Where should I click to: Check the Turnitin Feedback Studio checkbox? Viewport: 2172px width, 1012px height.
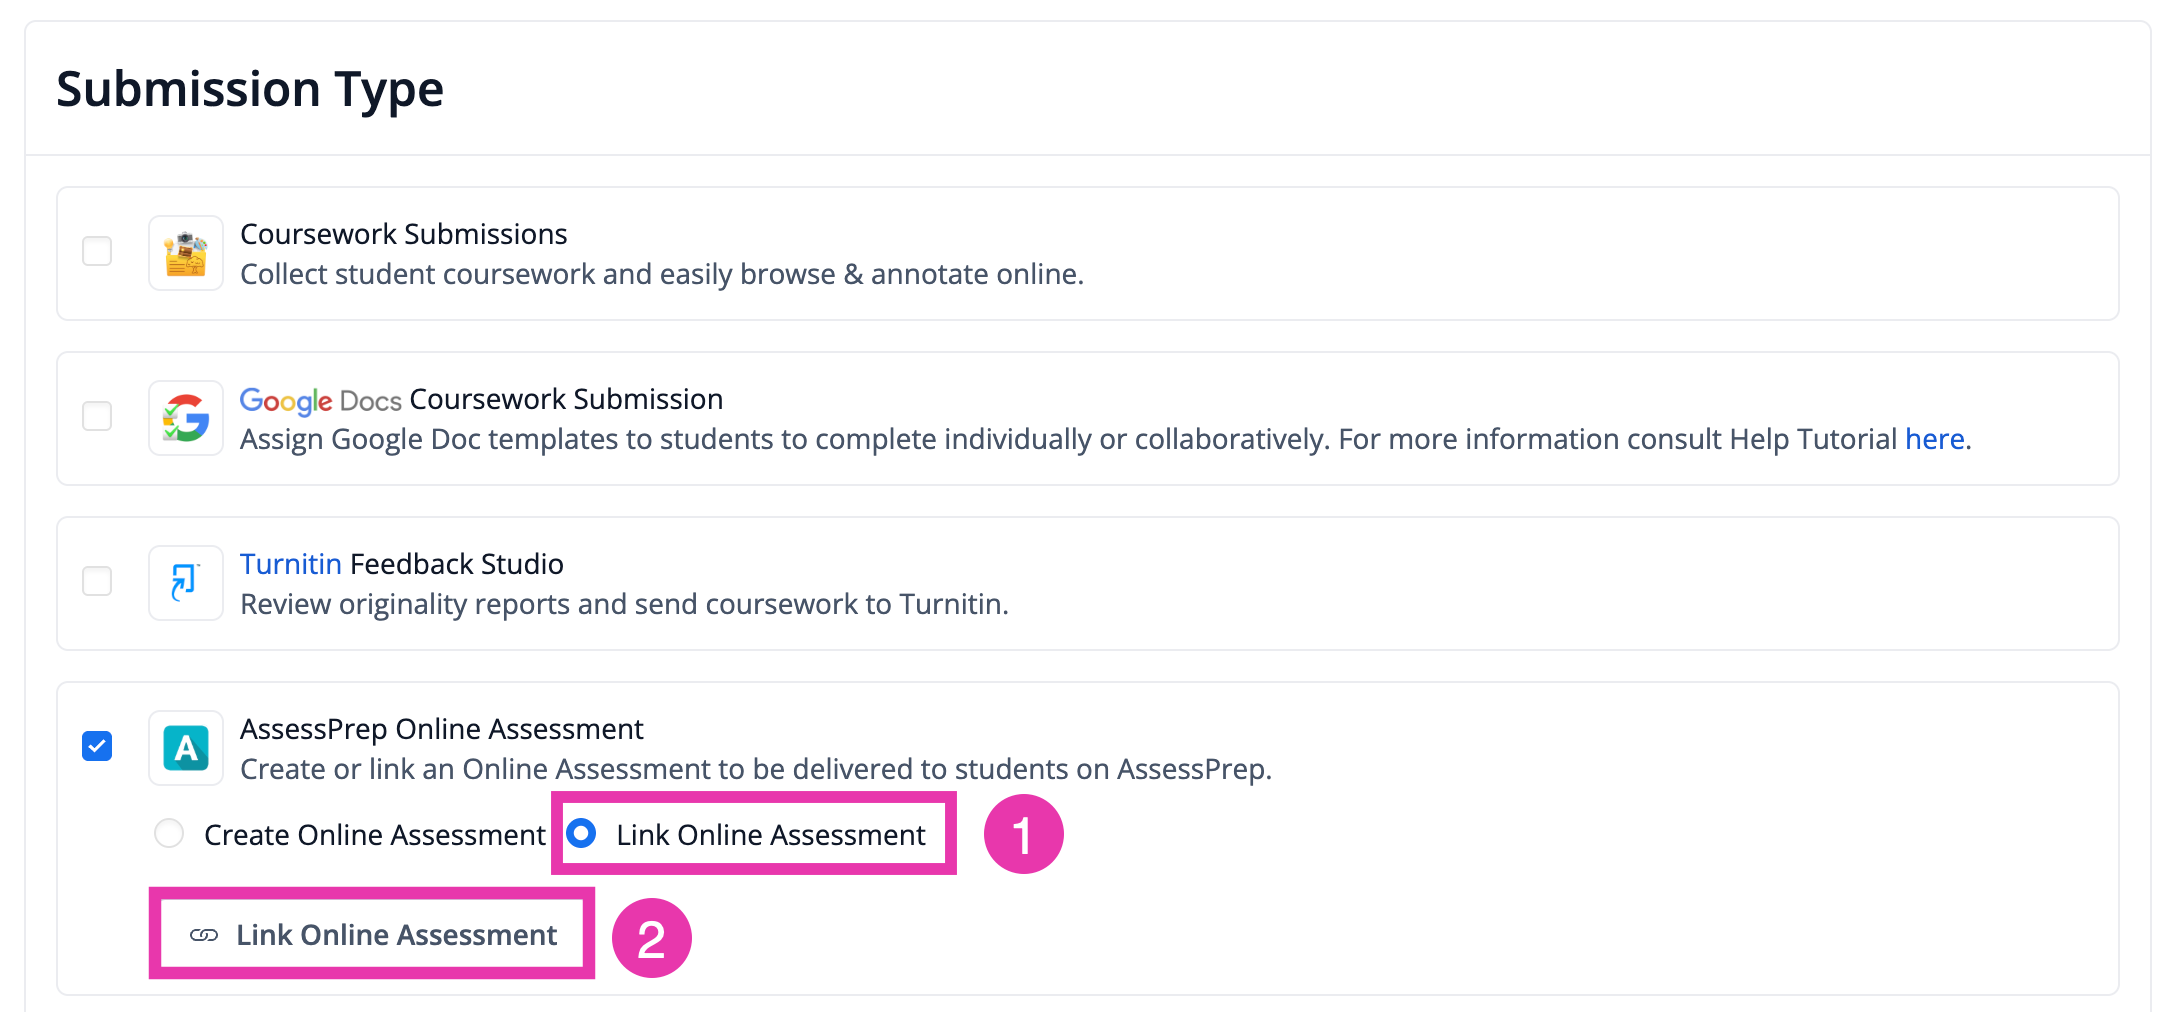coord(97,581)
